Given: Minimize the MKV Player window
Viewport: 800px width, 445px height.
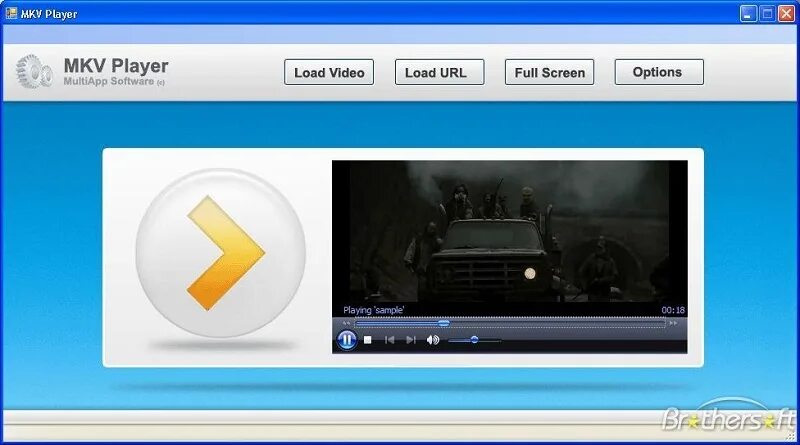Looking at the screenshot, I should [748, 14].
